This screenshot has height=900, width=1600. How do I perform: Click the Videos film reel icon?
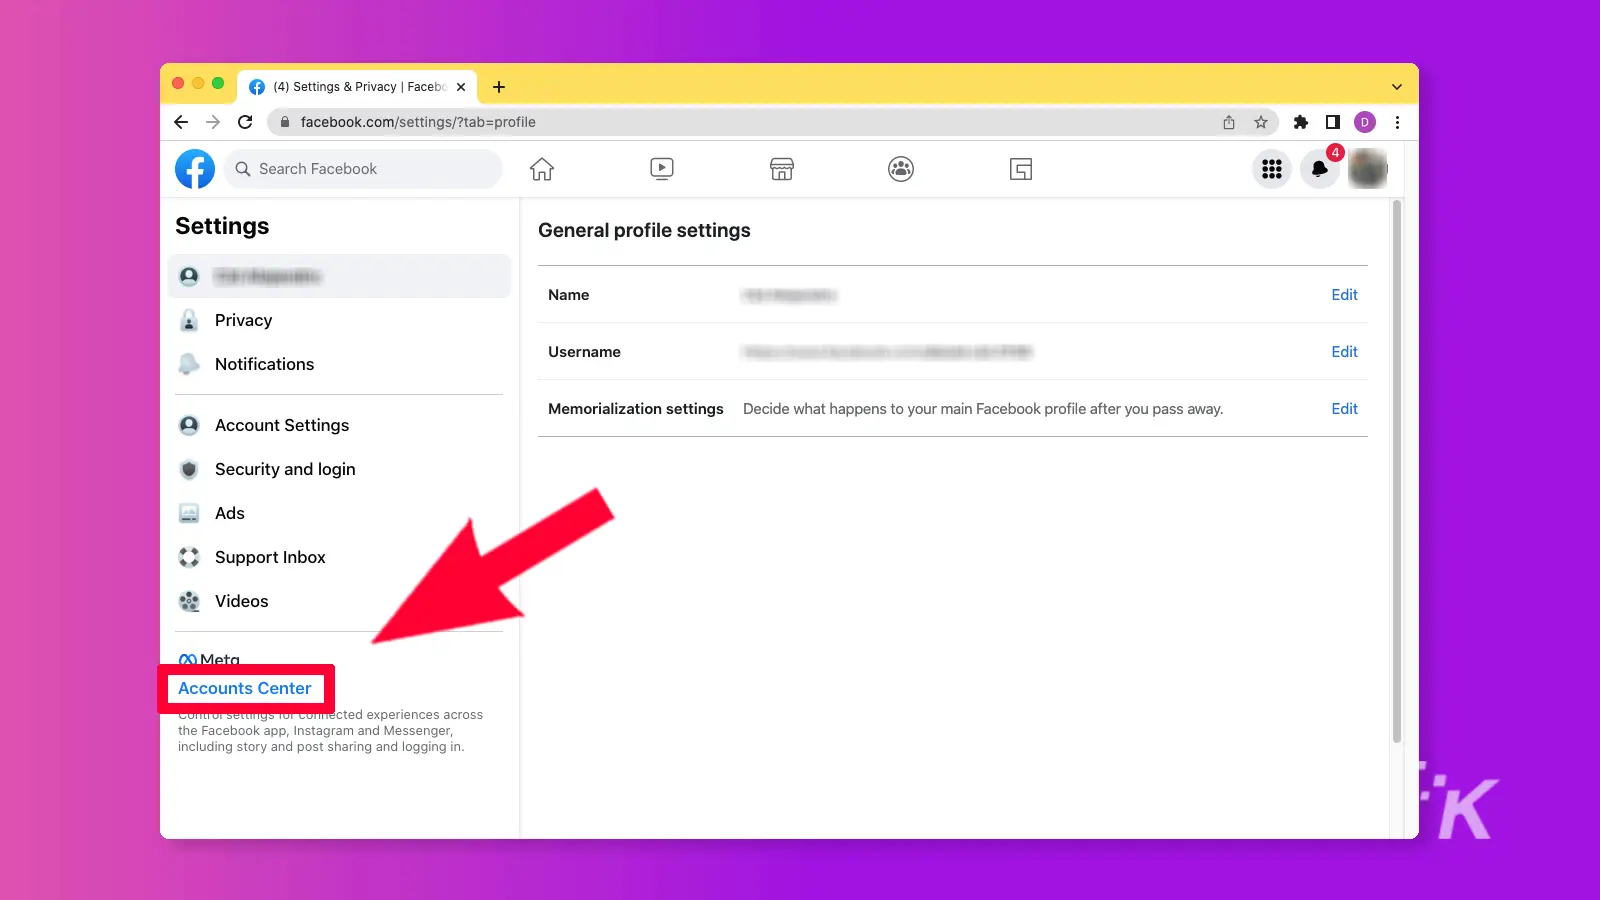point(189,601)
